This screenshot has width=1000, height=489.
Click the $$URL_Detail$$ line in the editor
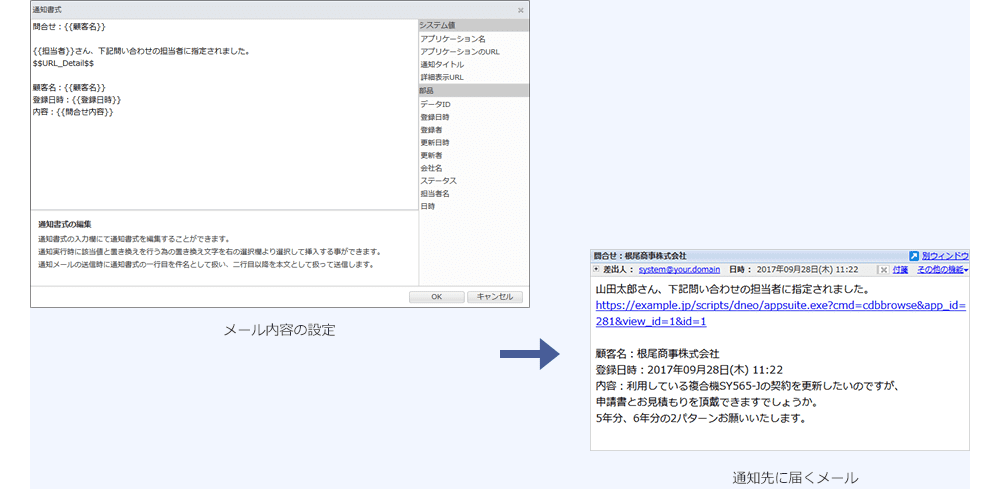(63, 63)
